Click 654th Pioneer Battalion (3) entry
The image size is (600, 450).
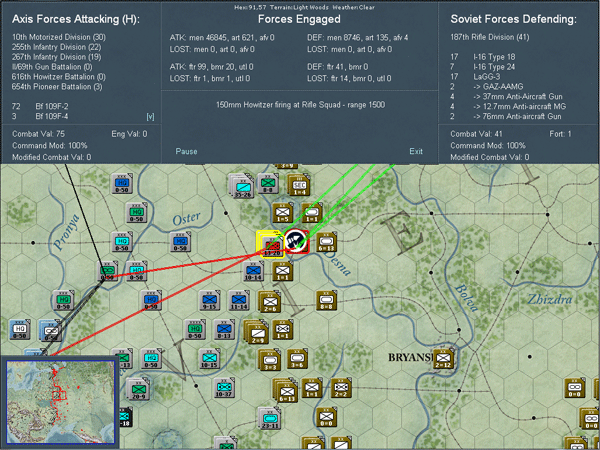point(57,87)
